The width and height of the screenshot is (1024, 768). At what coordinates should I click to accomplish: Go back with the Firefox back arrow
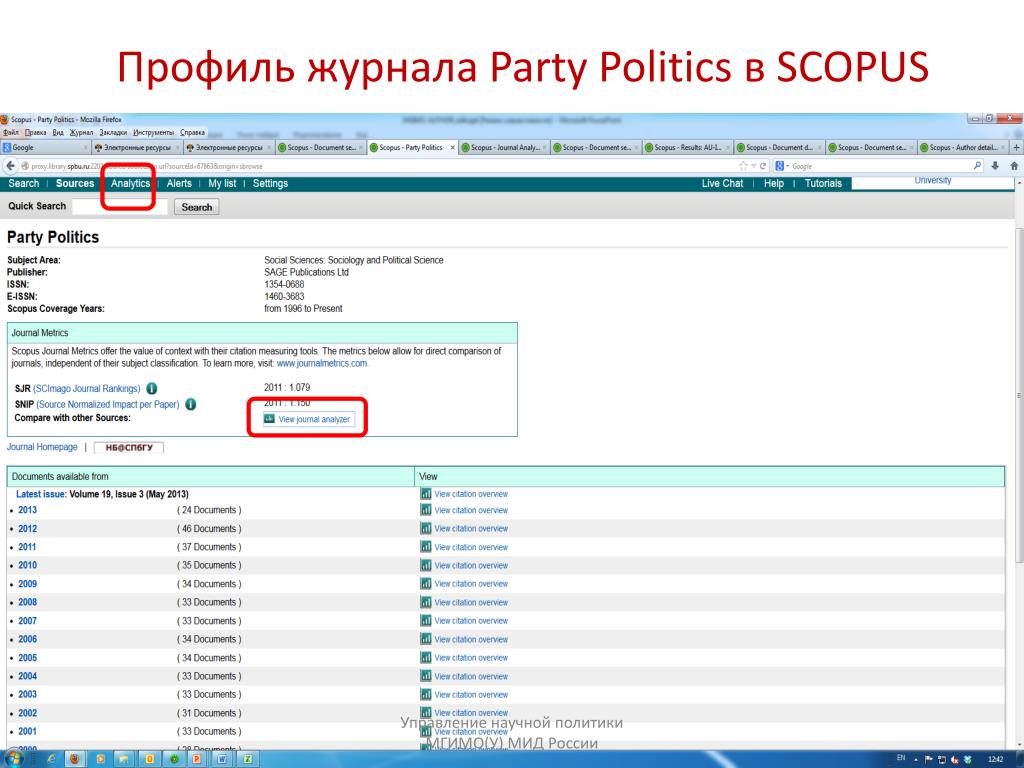(10, 166)
